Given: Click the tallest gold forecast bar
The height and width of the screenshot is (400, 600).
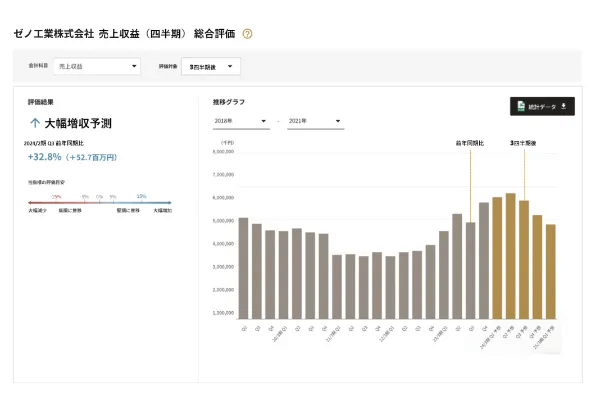Looking at the screenshot, I should coord(510,256).
